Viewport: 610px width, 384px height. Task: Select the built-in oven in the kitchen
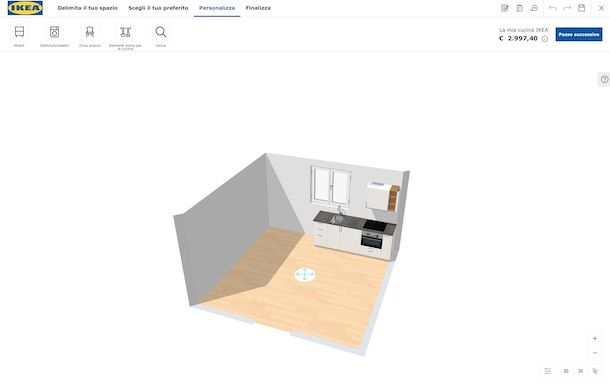[372, 239]
